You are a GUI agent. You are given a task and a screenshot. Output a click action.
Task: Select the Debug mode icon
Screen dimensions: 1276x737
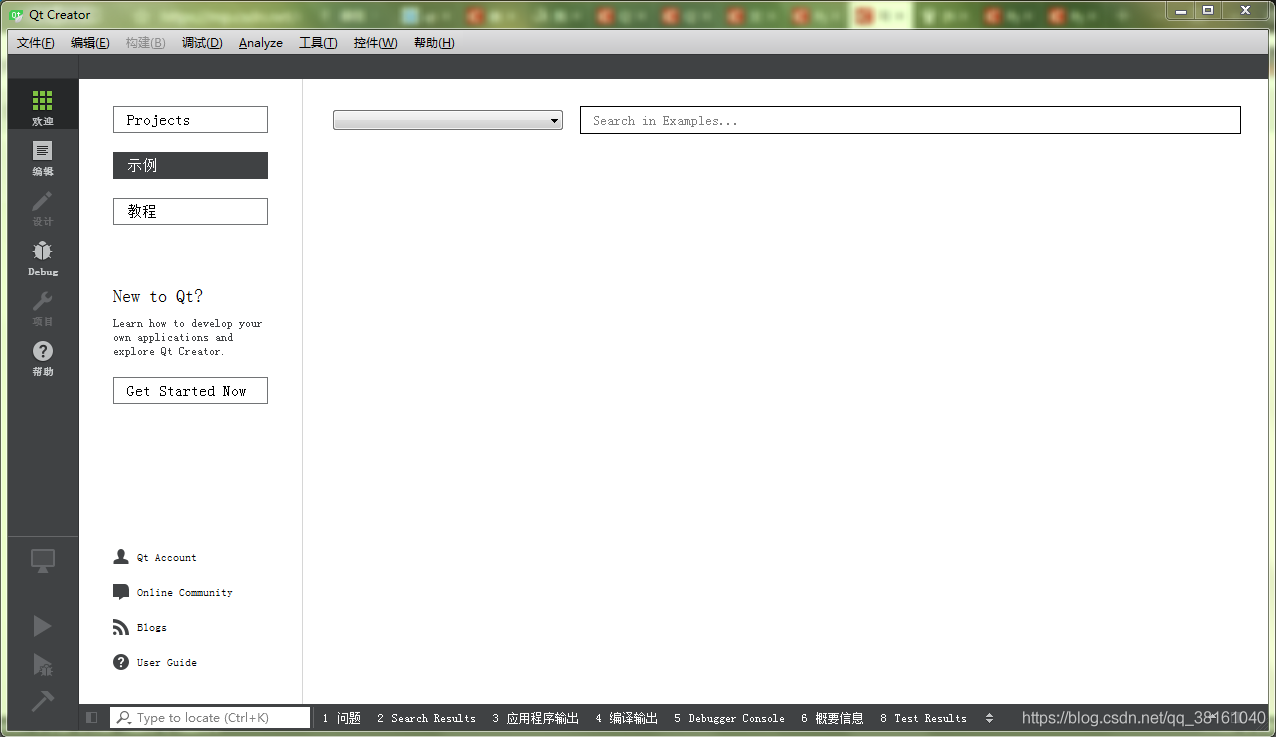tap(42, 257)
